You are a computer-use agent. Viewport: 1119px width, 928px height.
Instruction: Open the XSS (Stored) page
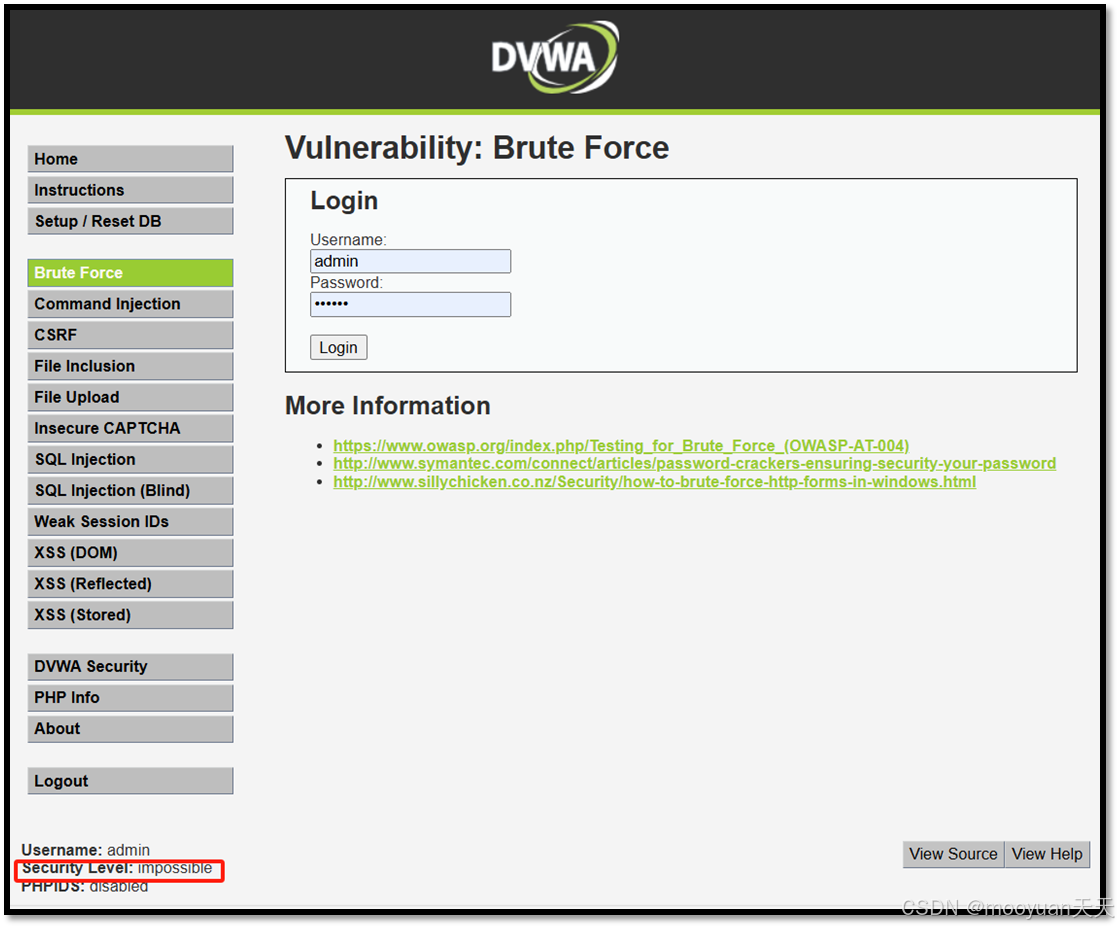coord(131,615)
